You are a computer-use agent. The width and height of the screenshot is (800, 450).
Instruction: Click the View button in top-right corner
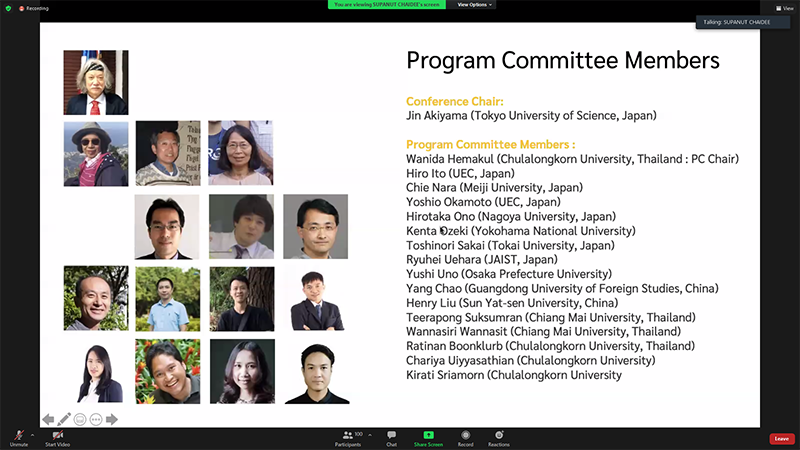click(785, 8)
